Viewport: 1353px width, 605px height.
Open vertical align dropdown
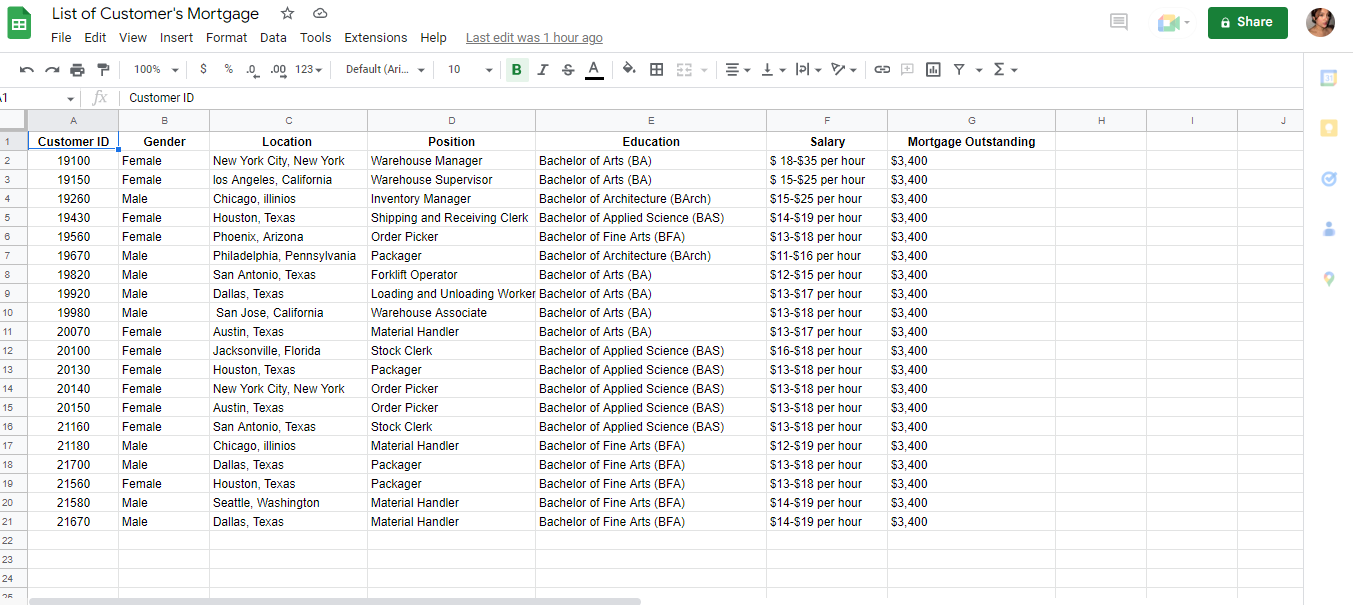tap(773, 69)
